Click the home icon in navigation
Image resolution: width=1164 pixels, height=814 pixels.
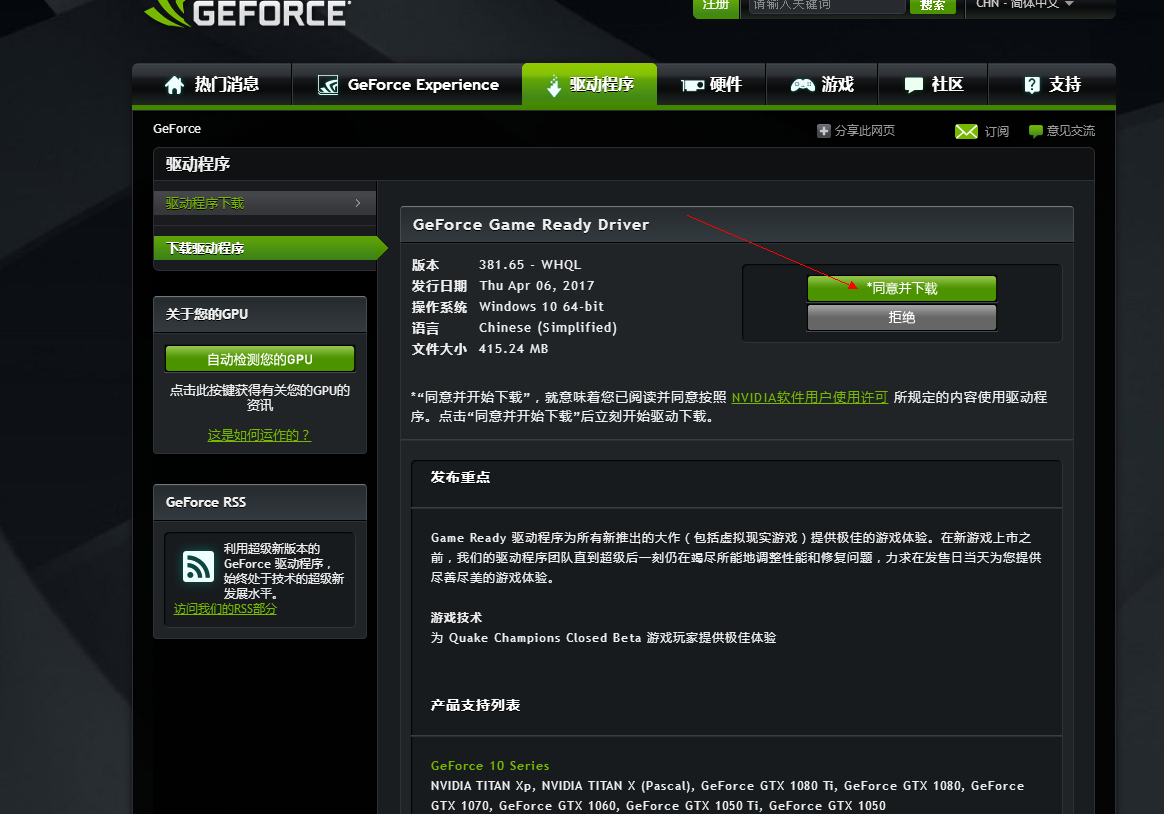pos(174,85)
